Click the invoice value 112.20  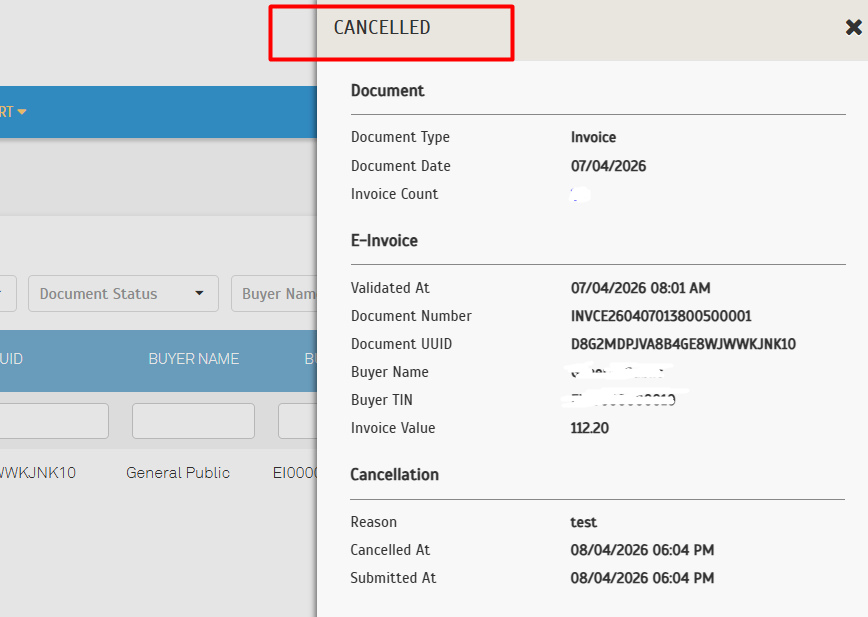pos(590,428)
